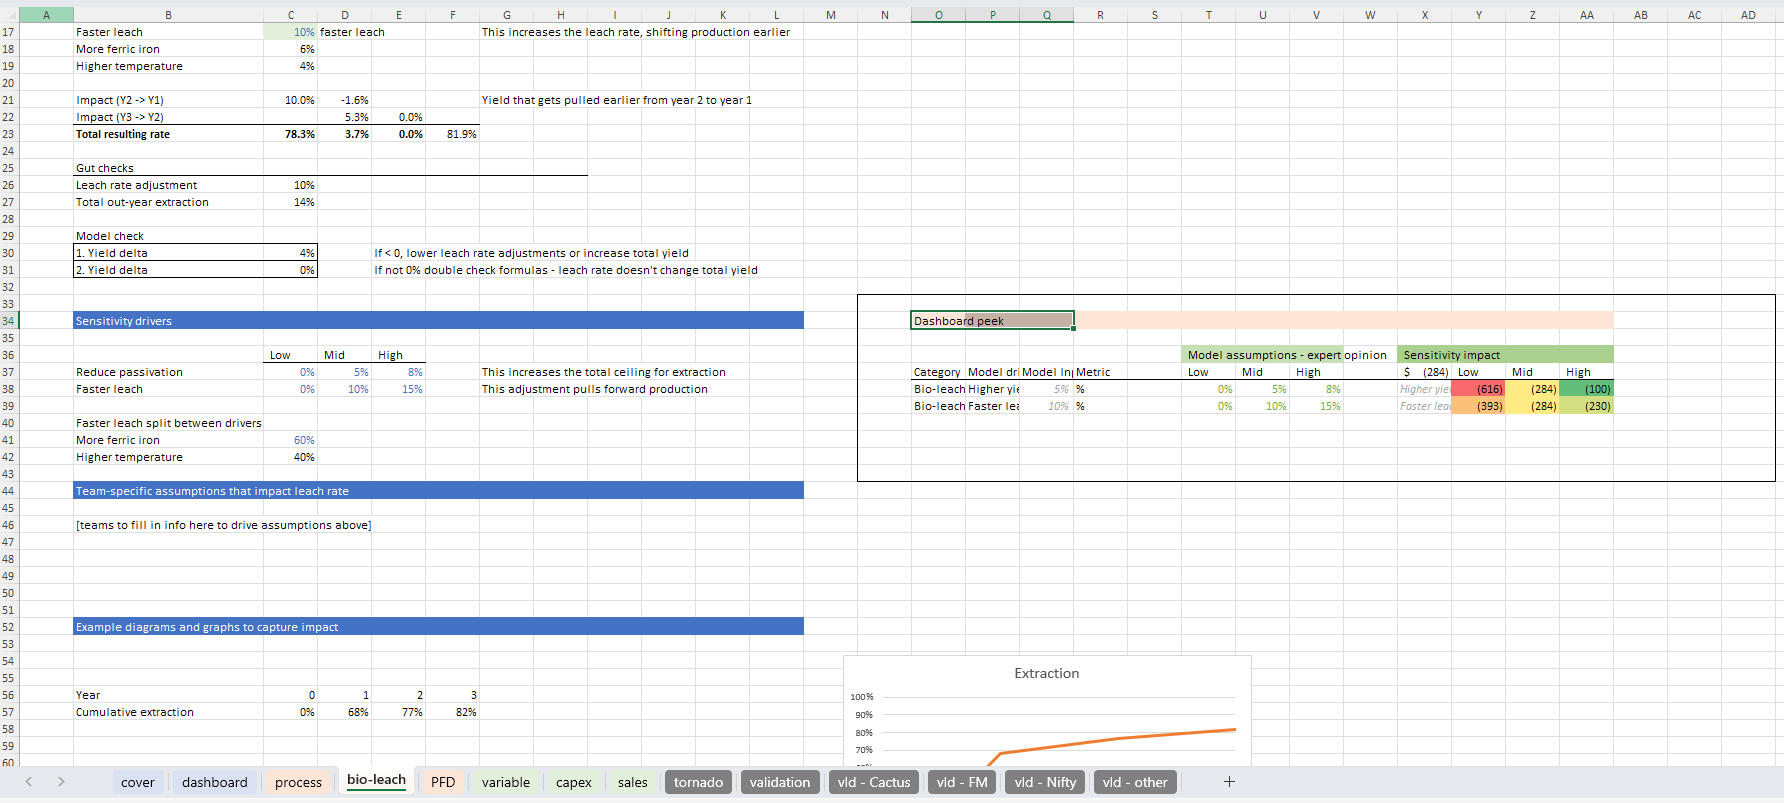Select column B header
Viewport: 1784px width, 803px height.
[x=168, y=15]
